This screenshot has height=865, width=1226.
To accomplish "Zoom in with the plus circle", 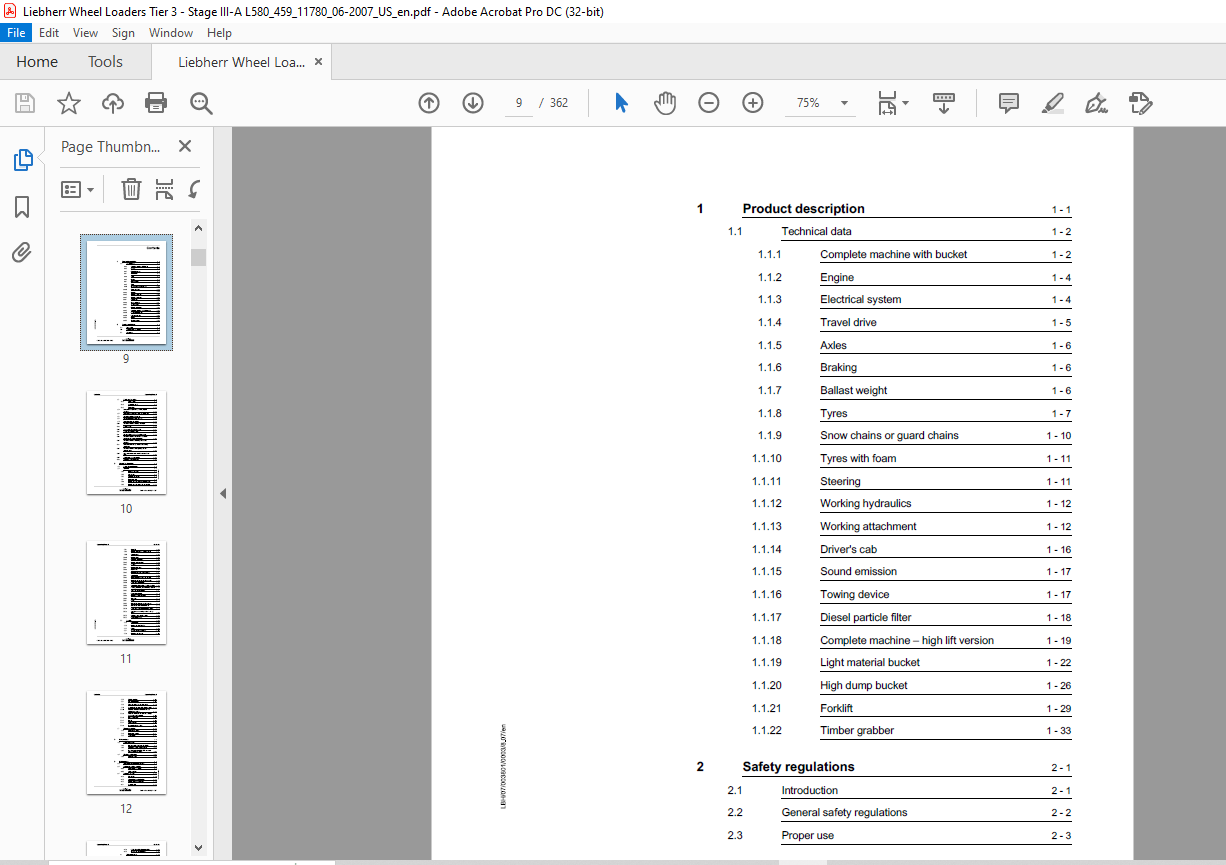I will click(753, 103).
